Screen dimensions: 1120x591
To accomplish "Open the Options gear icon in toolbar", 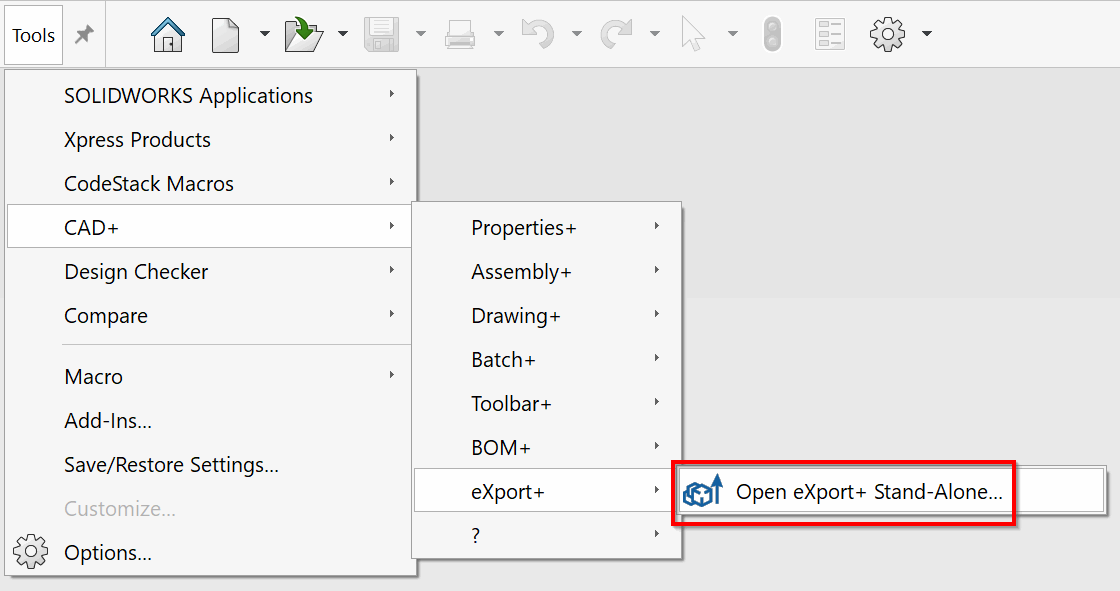I will (x=887, y=34).
